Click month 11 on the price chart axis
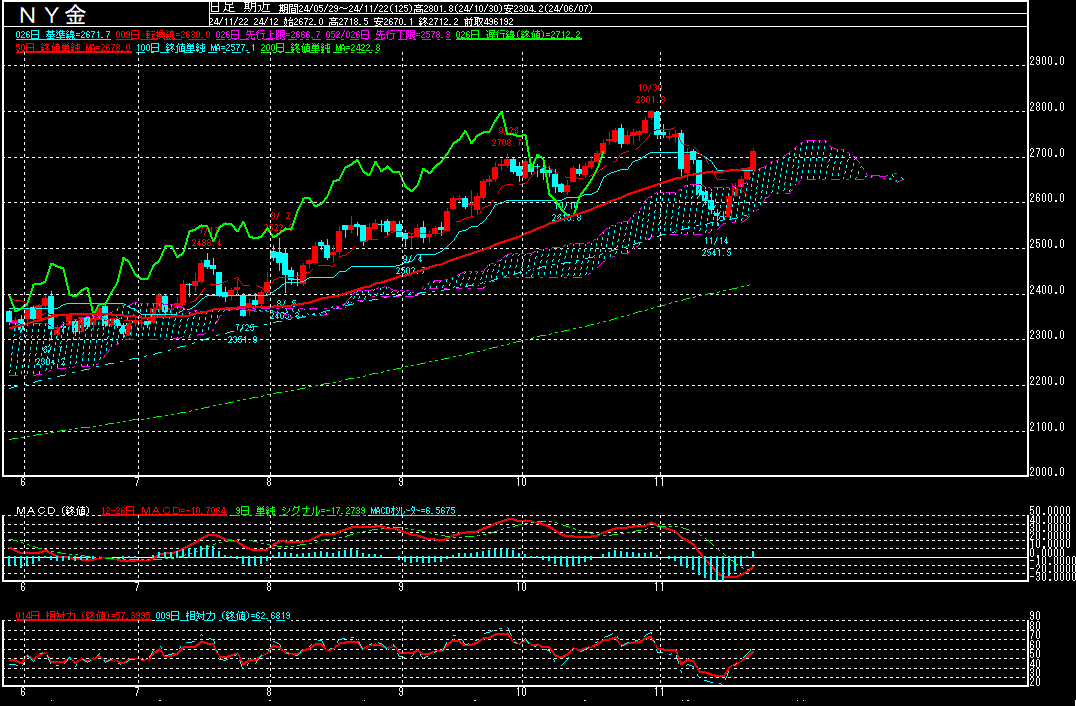Screen dimensions: 1076x706 (x=659, y=482)
